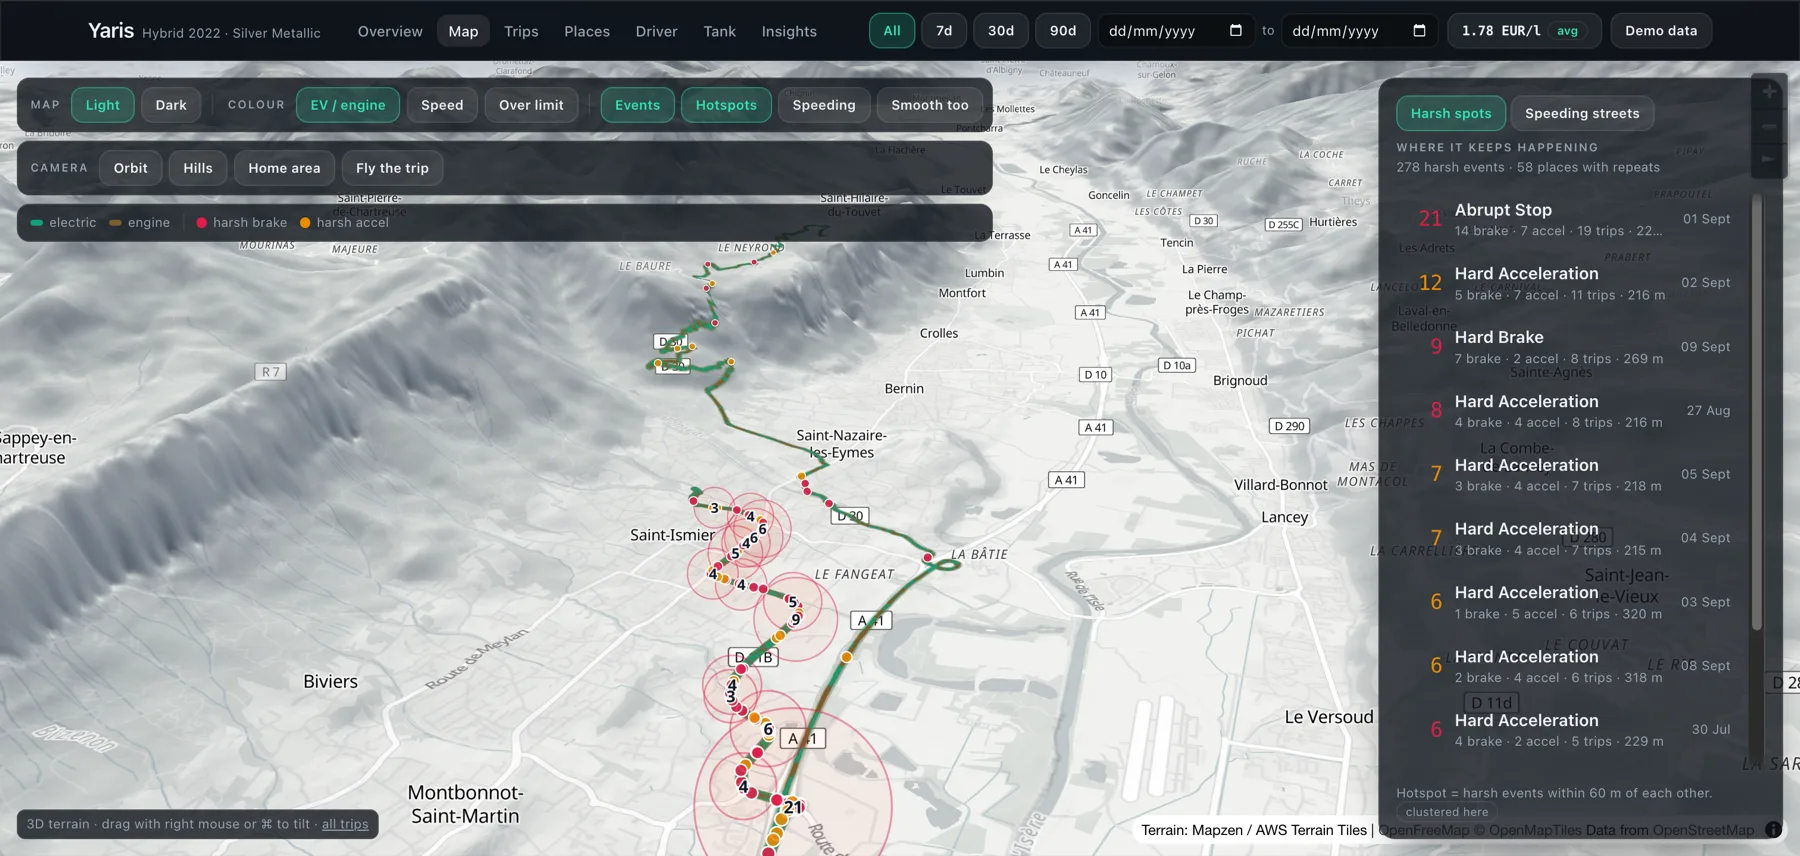
Task: Click the Home area camera button
Action: coord(285,168)
